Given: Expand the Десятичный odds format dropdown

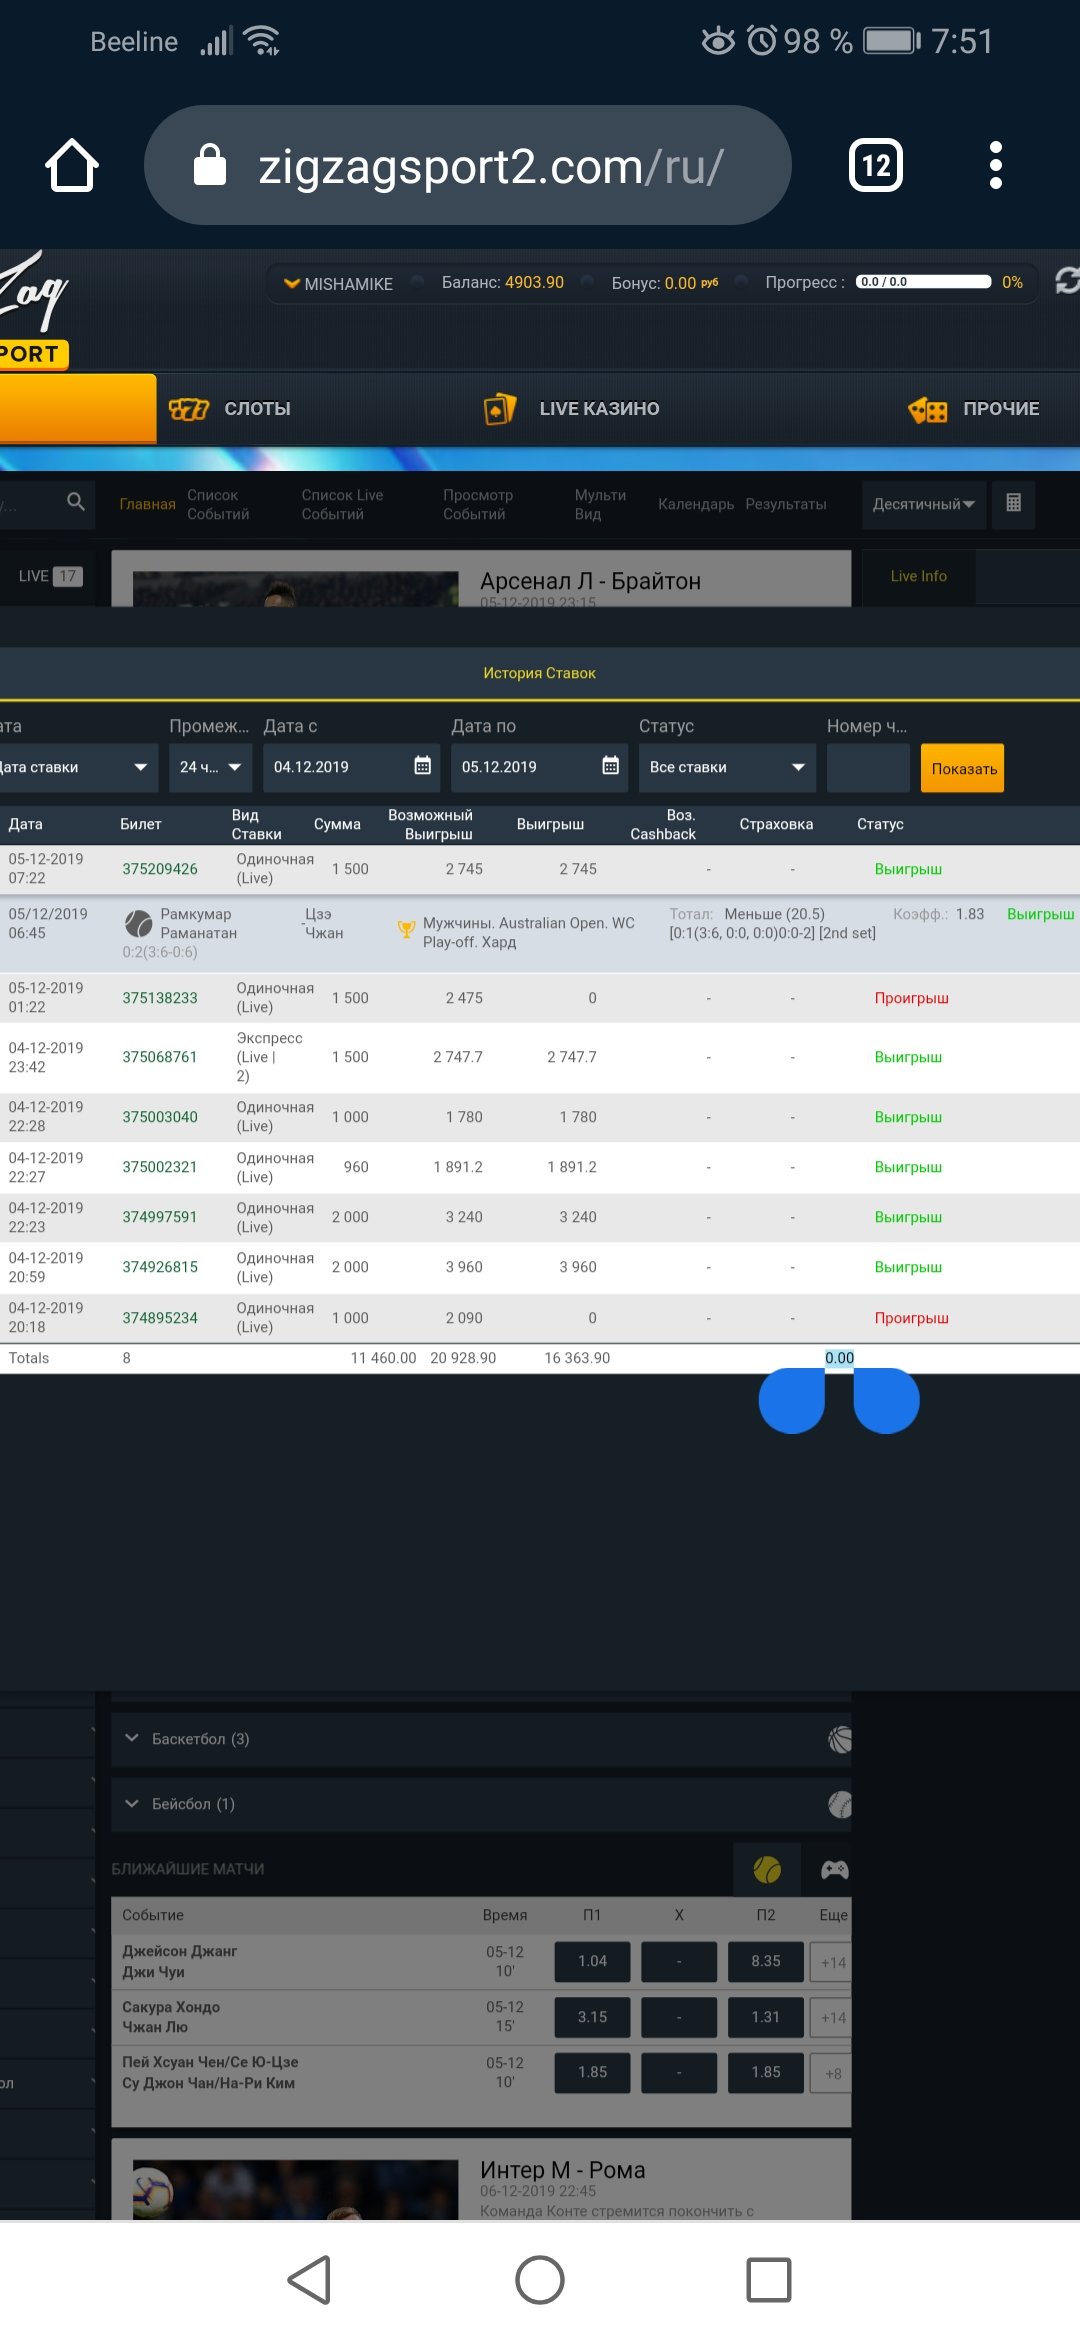Looking at the screenshot, I should (x=923, y=504).
